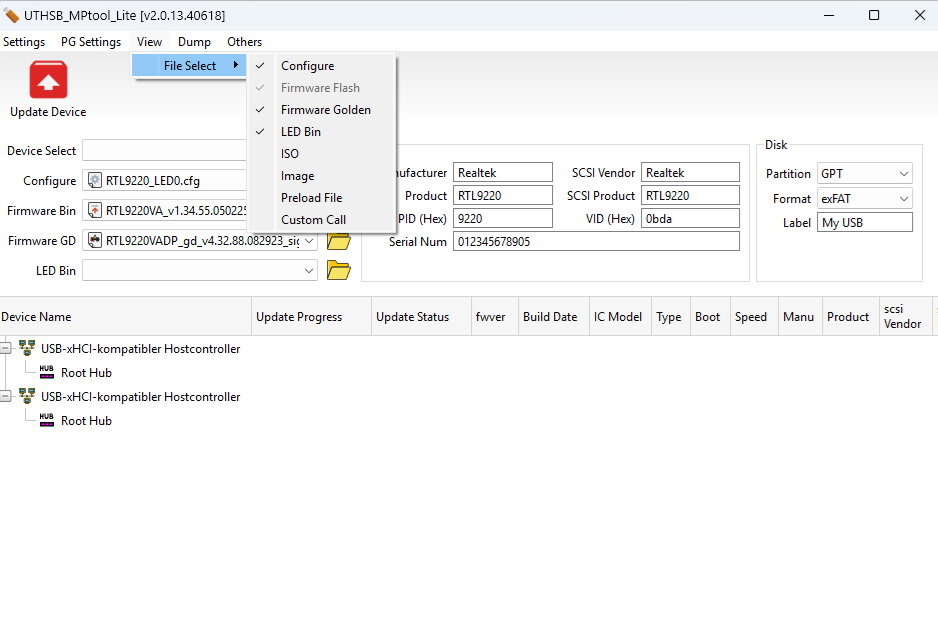Click the red Update Device icon
Image resolution: width=938 pixels, height=620 pixels.
(x=48, y=79)
